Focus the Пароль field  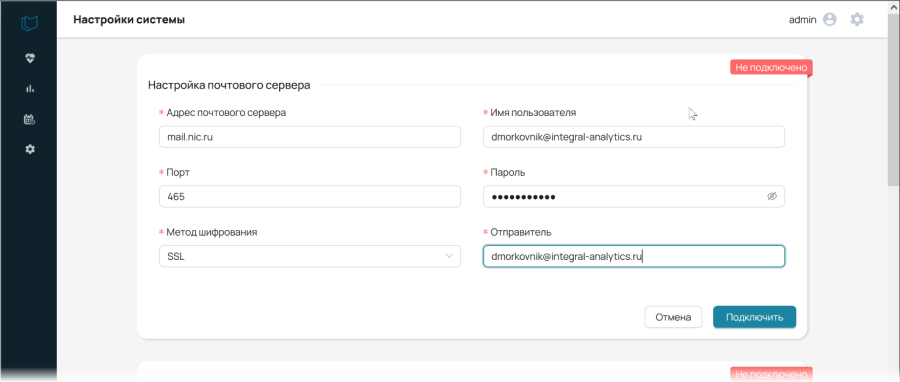(x=634, y=197)
